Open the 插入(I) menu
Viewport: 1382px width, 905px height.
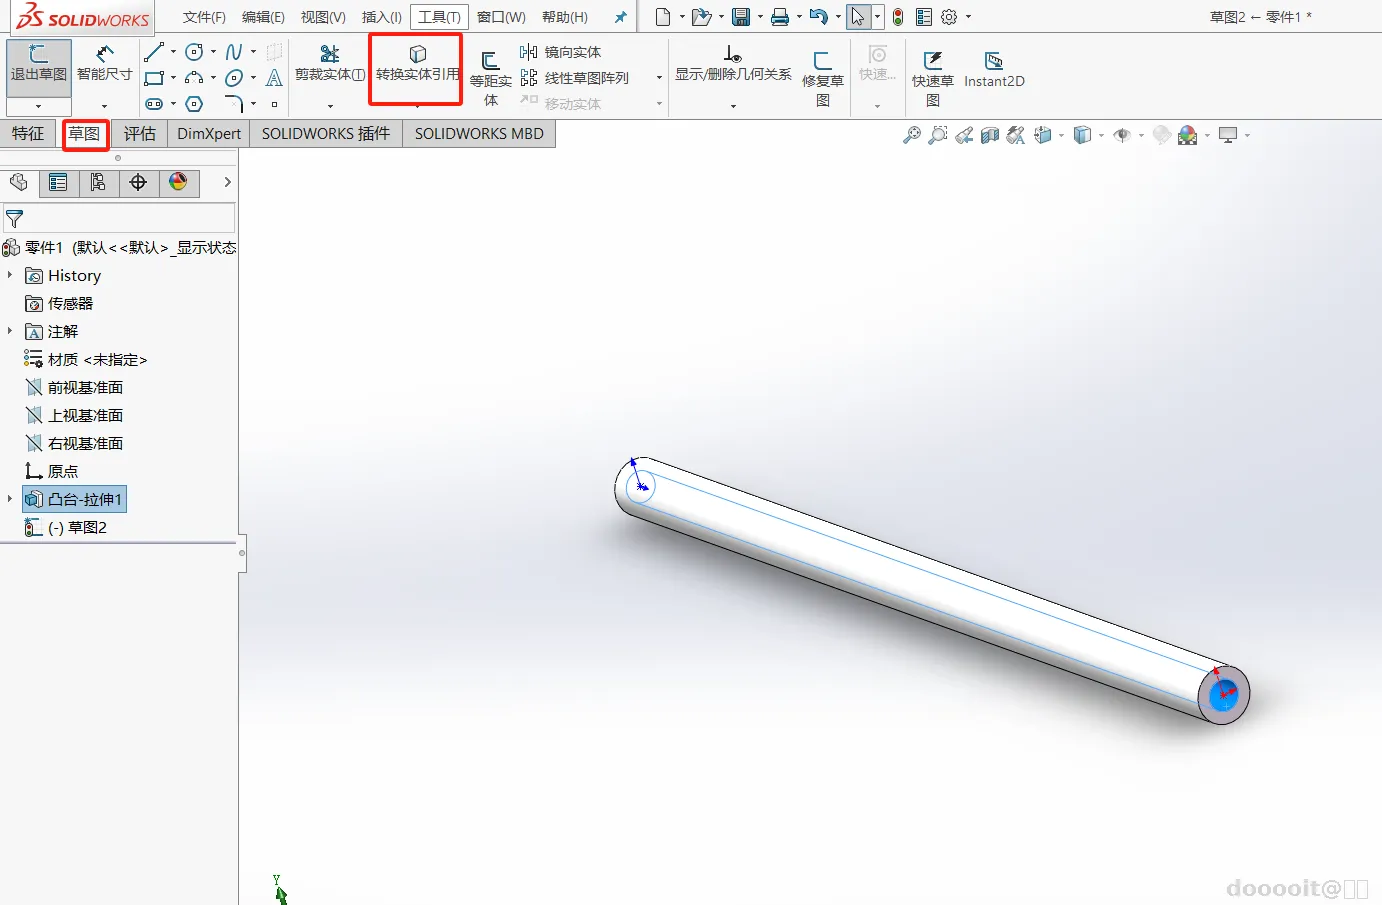[x=381, y=17]
